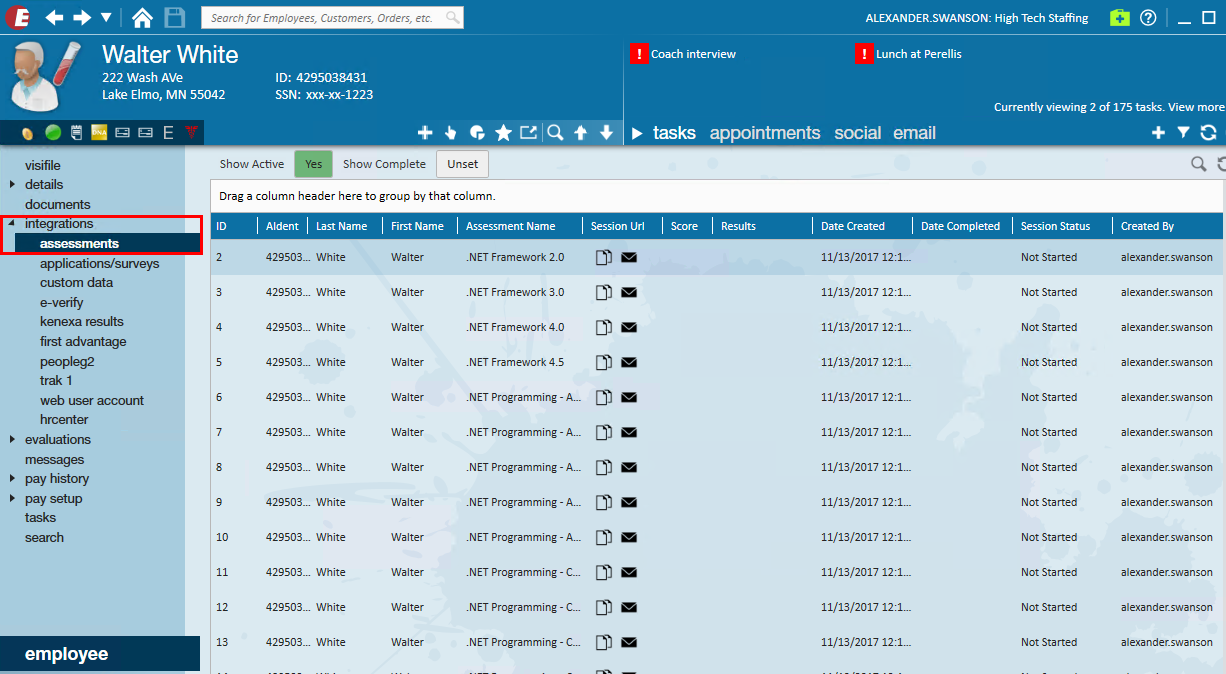
Task: Switch to the social tab
Action: pos(858,133)
